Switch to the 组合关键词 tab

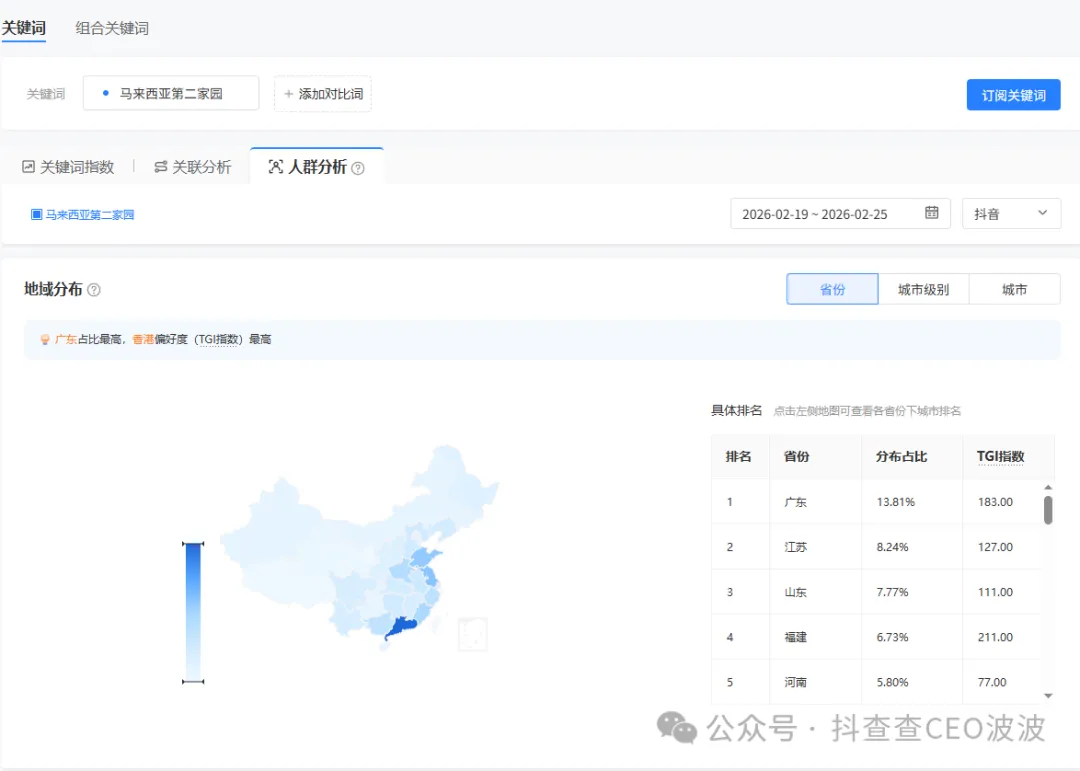[110, 29]
